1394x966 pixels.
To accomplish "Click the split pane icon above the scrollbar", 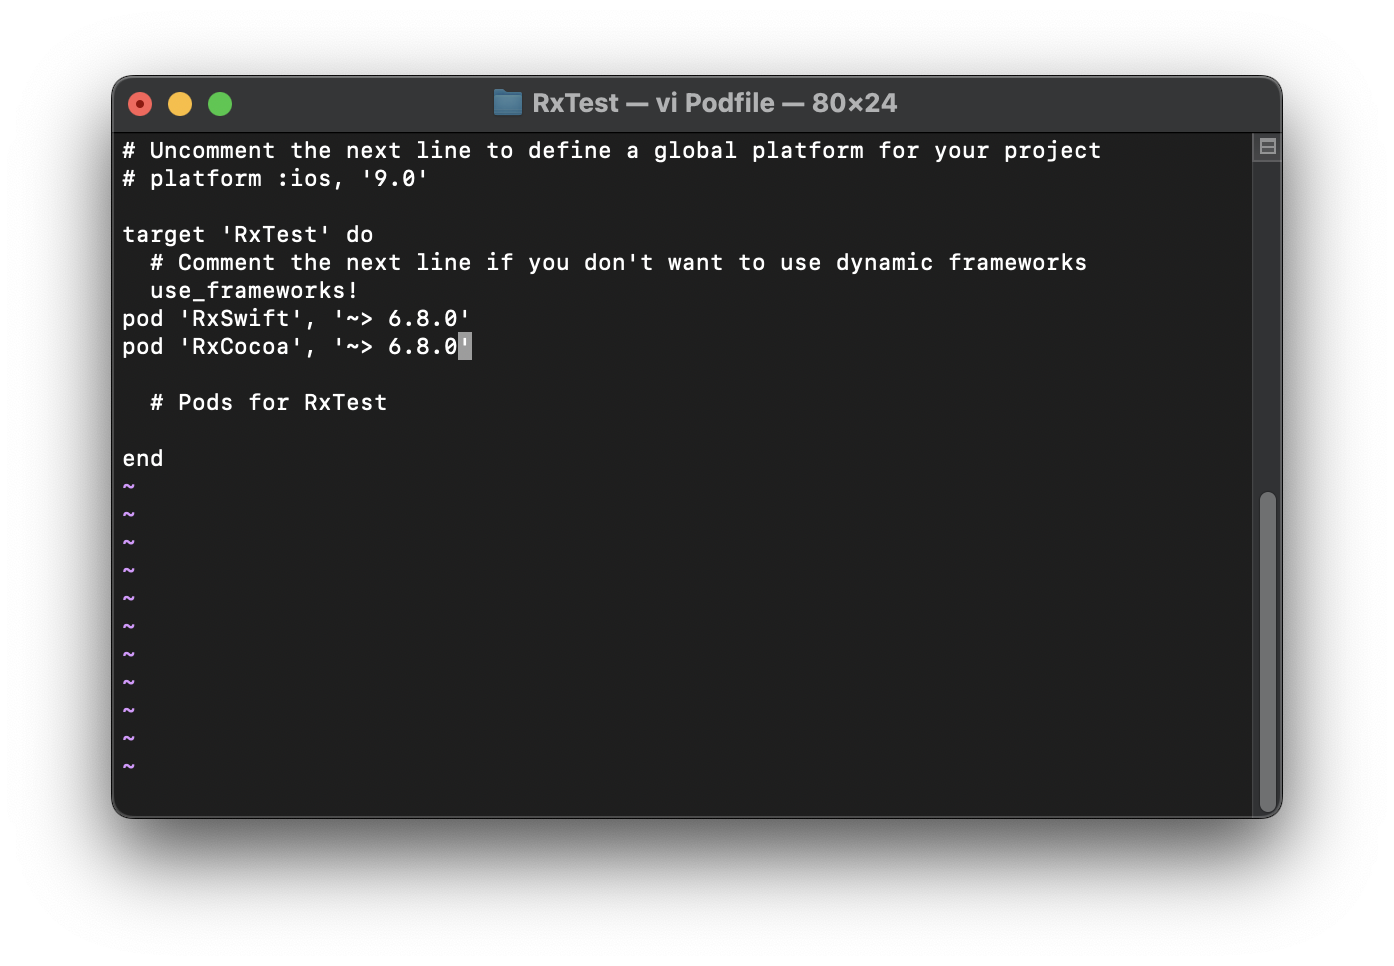I will click(1267, 147).
